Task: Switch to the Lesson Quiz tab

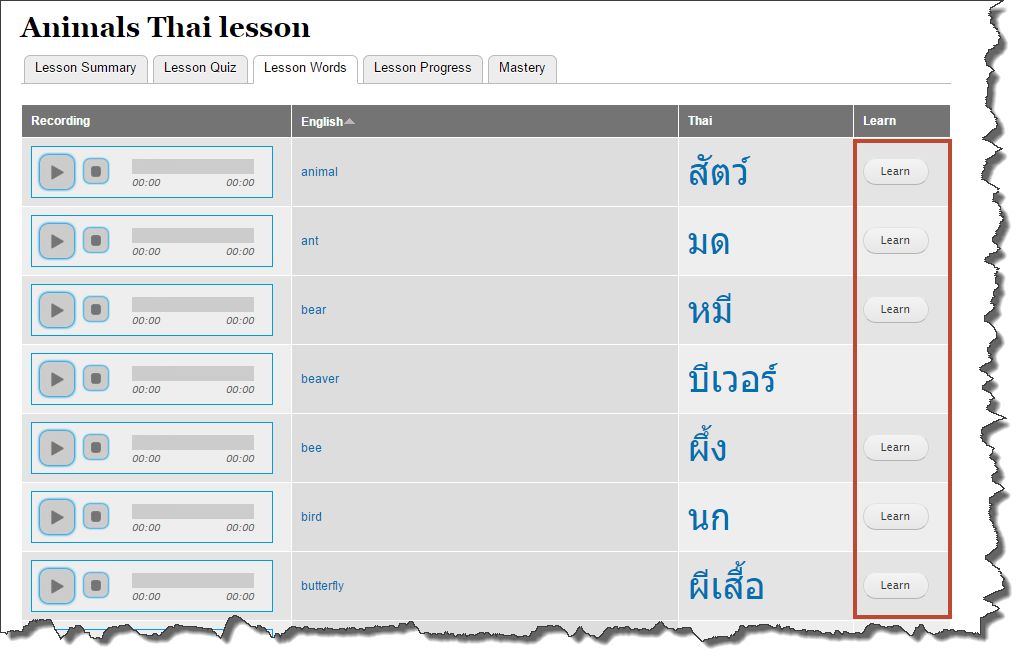Action: point(200,68)
